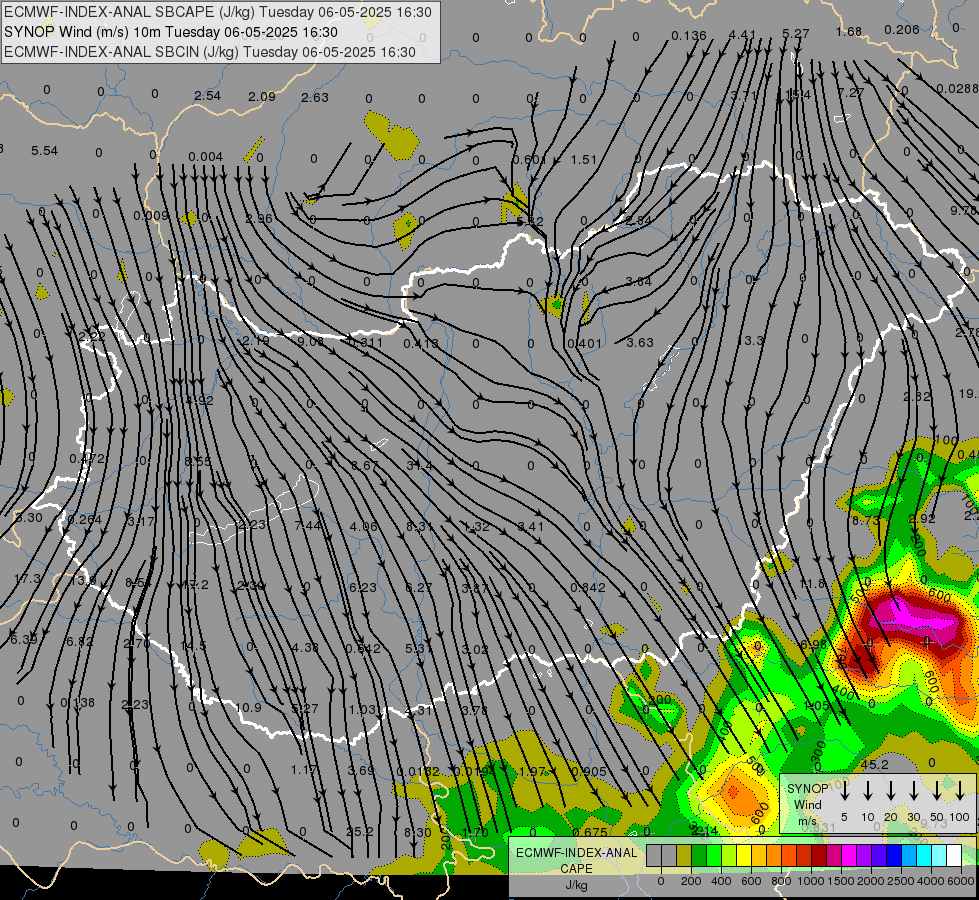The image size is (979, 900).
Task: Click the 7.44 value on the map
Action: click(x=308, y=526)
